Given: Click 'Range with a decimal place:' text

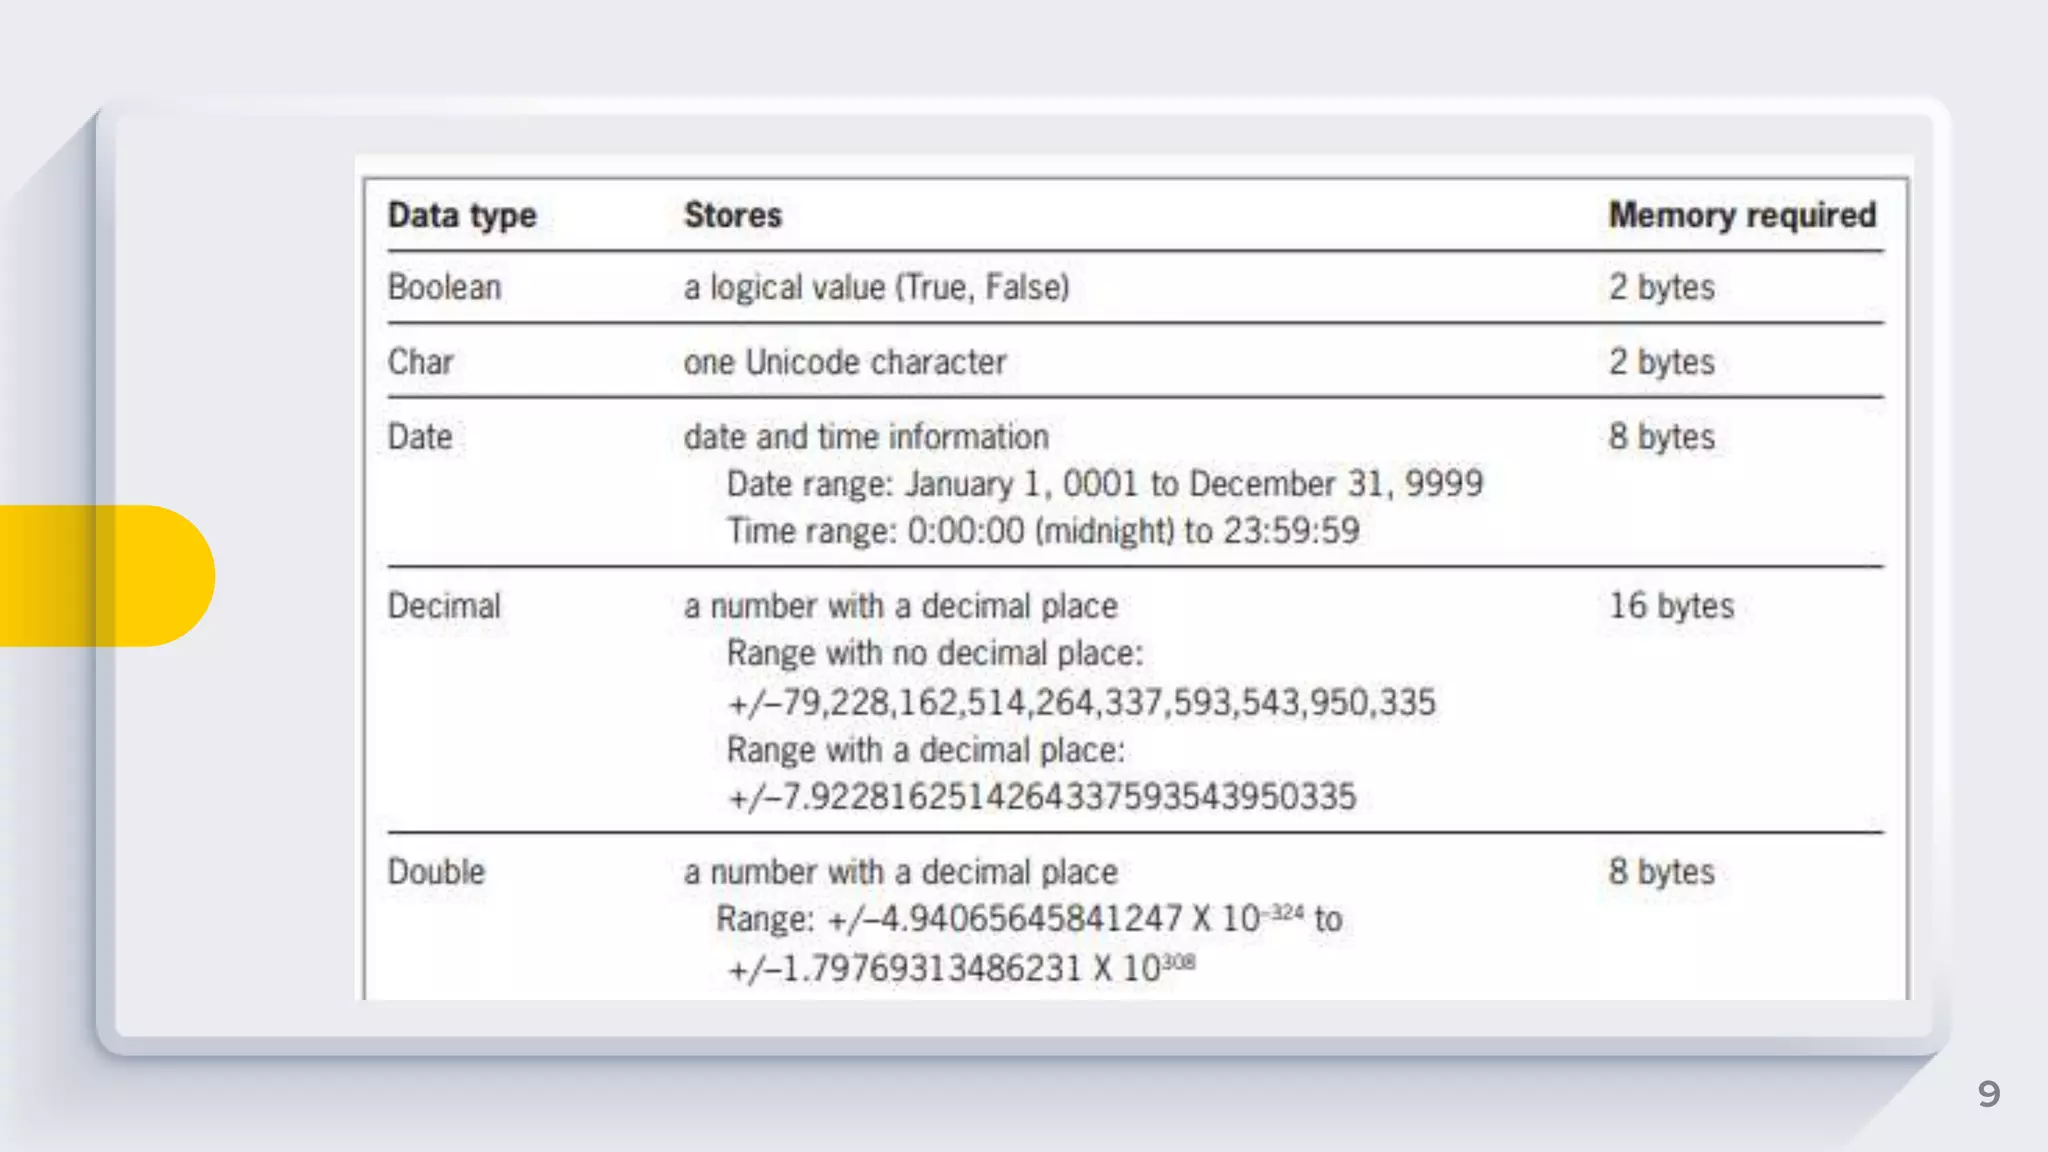Looking at the screenshot, I should coord(925,750).
